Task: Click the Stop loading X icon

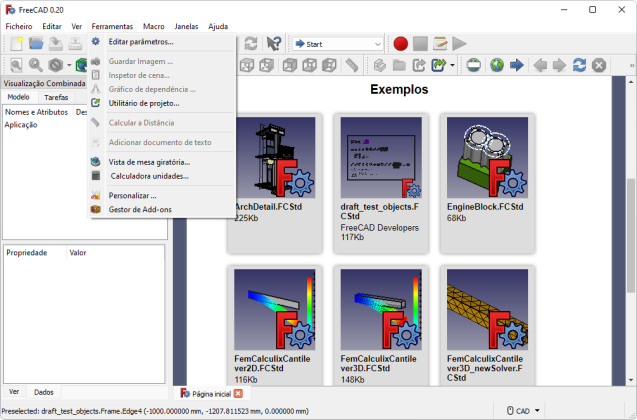Action: pos(599,65)
